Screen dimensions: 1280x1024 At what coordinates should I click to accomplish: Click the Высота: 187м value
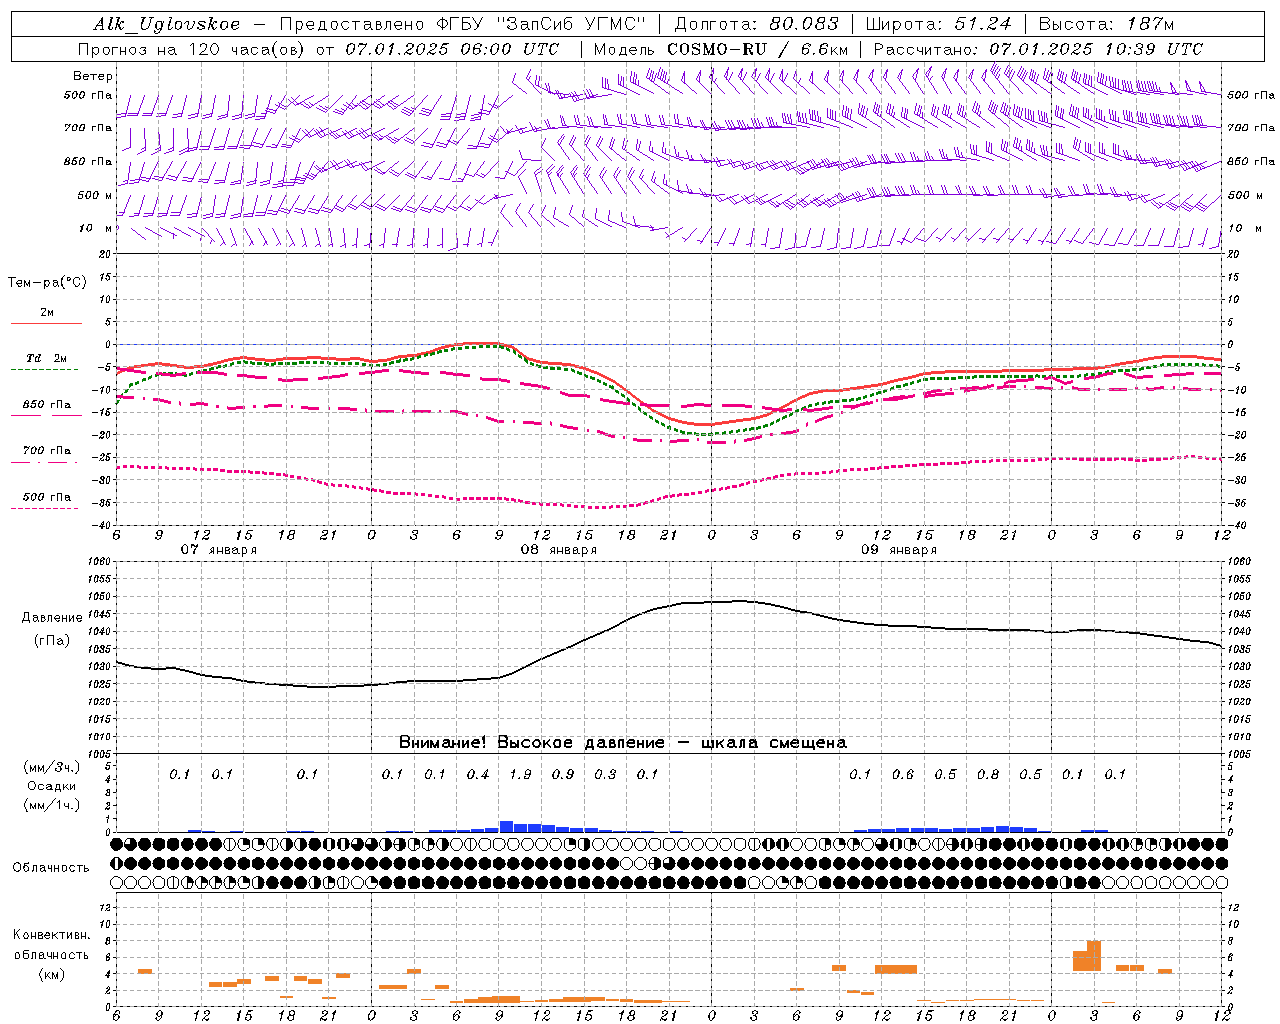coord(1106,24)
